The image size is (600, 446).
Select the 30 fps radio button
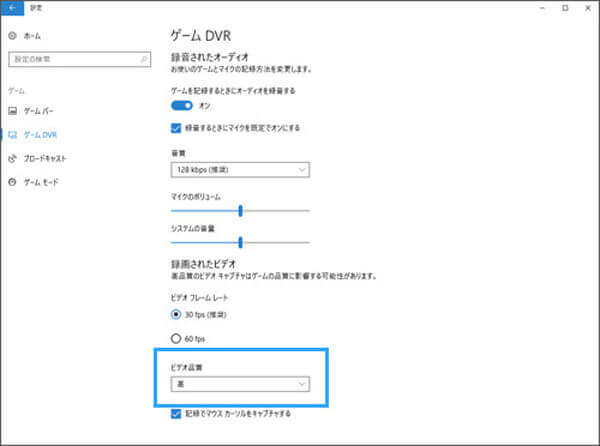pos(176,315)
